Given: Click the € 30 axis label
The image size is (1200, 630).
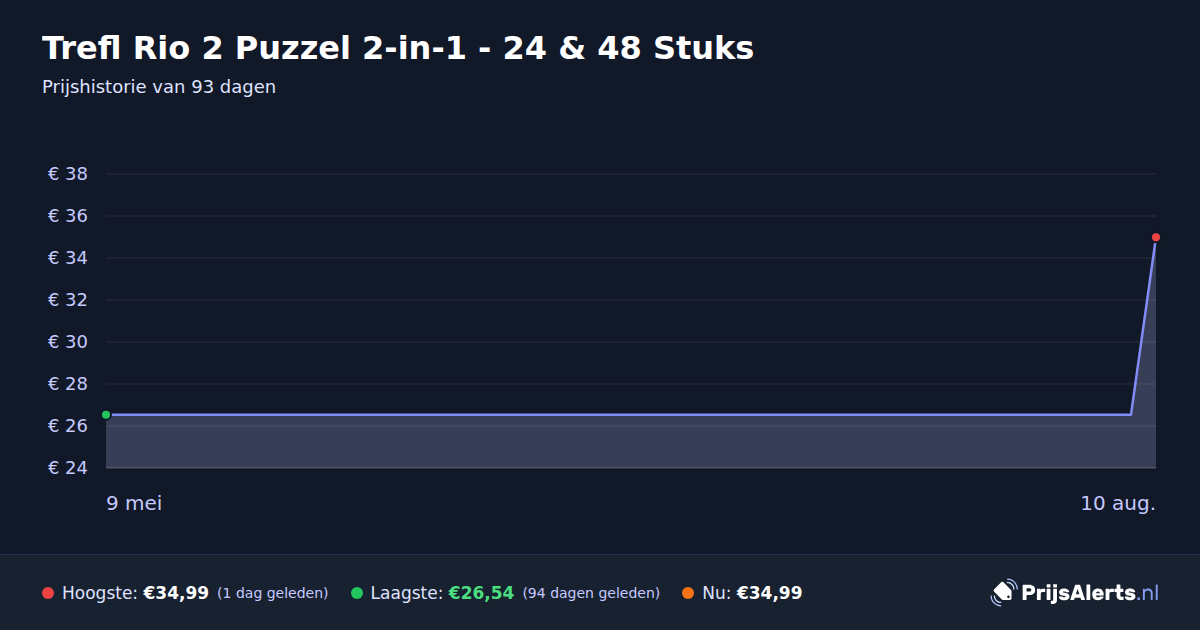Looking at the screenshot, I should (x=68, y=342).
